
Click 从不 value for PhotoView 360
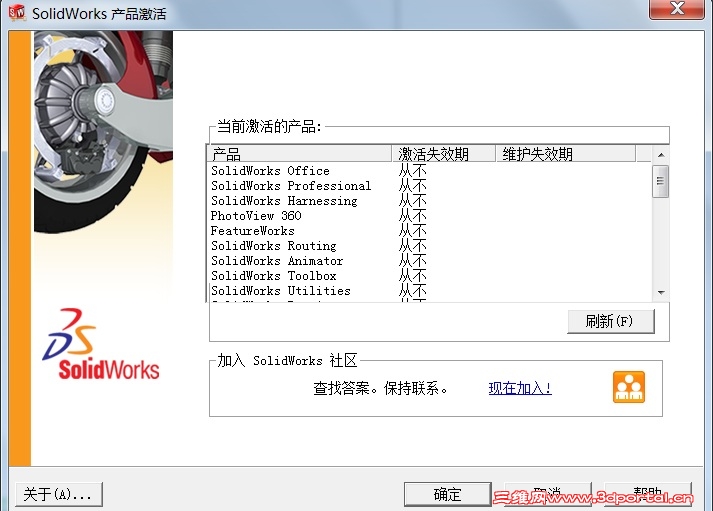412,216
